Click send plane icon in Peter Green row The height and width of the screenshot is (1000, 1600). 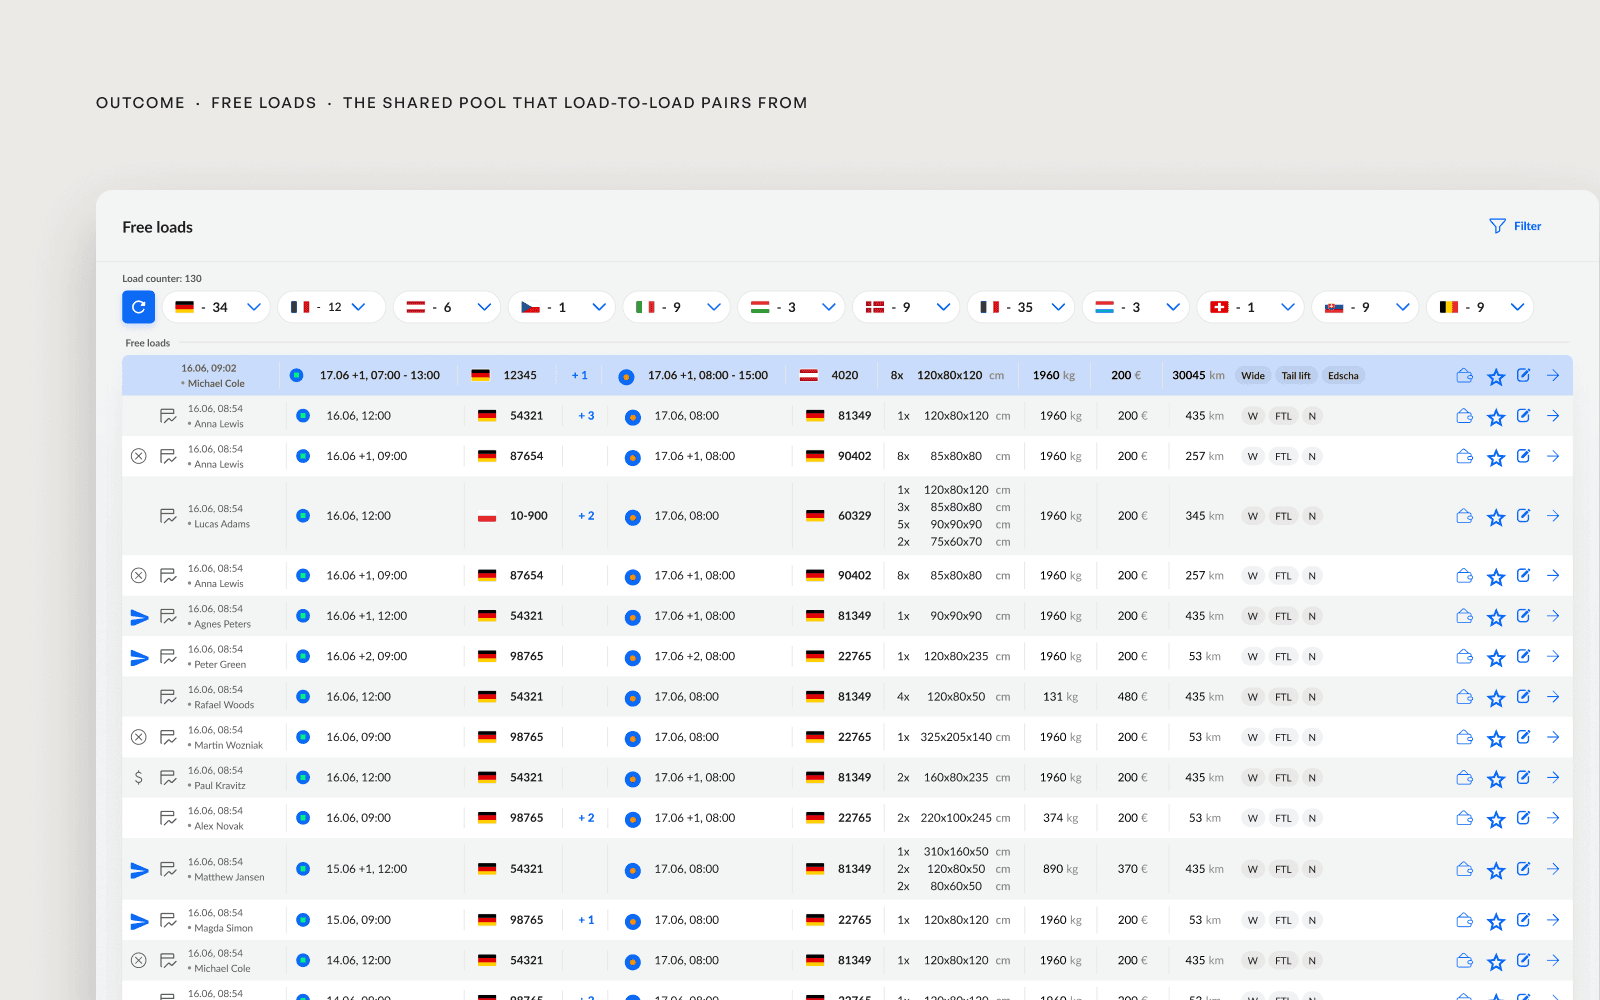tap(140, 657)
